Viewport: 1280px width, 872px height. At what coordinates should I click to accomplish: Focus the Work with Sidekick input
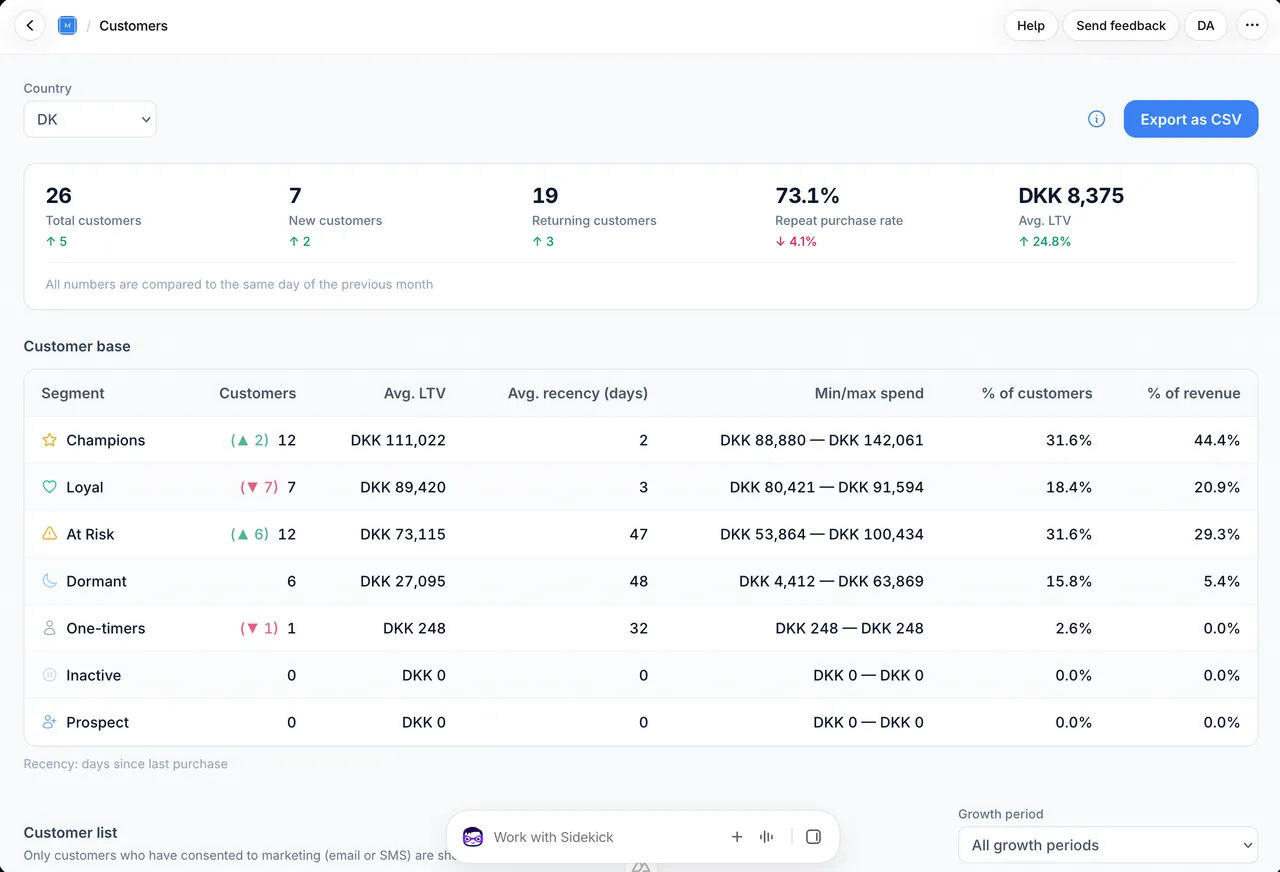[605, 837]
